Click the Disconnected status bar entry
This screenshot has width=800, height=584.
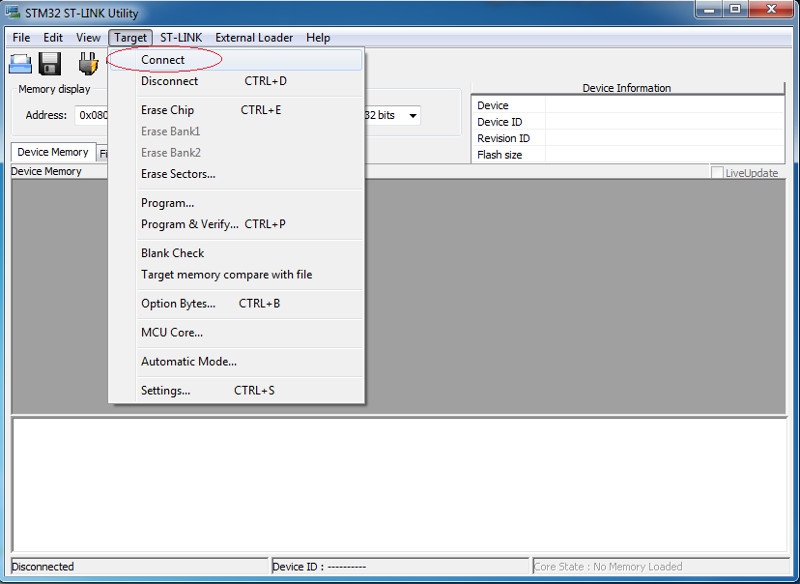[139, 567]
